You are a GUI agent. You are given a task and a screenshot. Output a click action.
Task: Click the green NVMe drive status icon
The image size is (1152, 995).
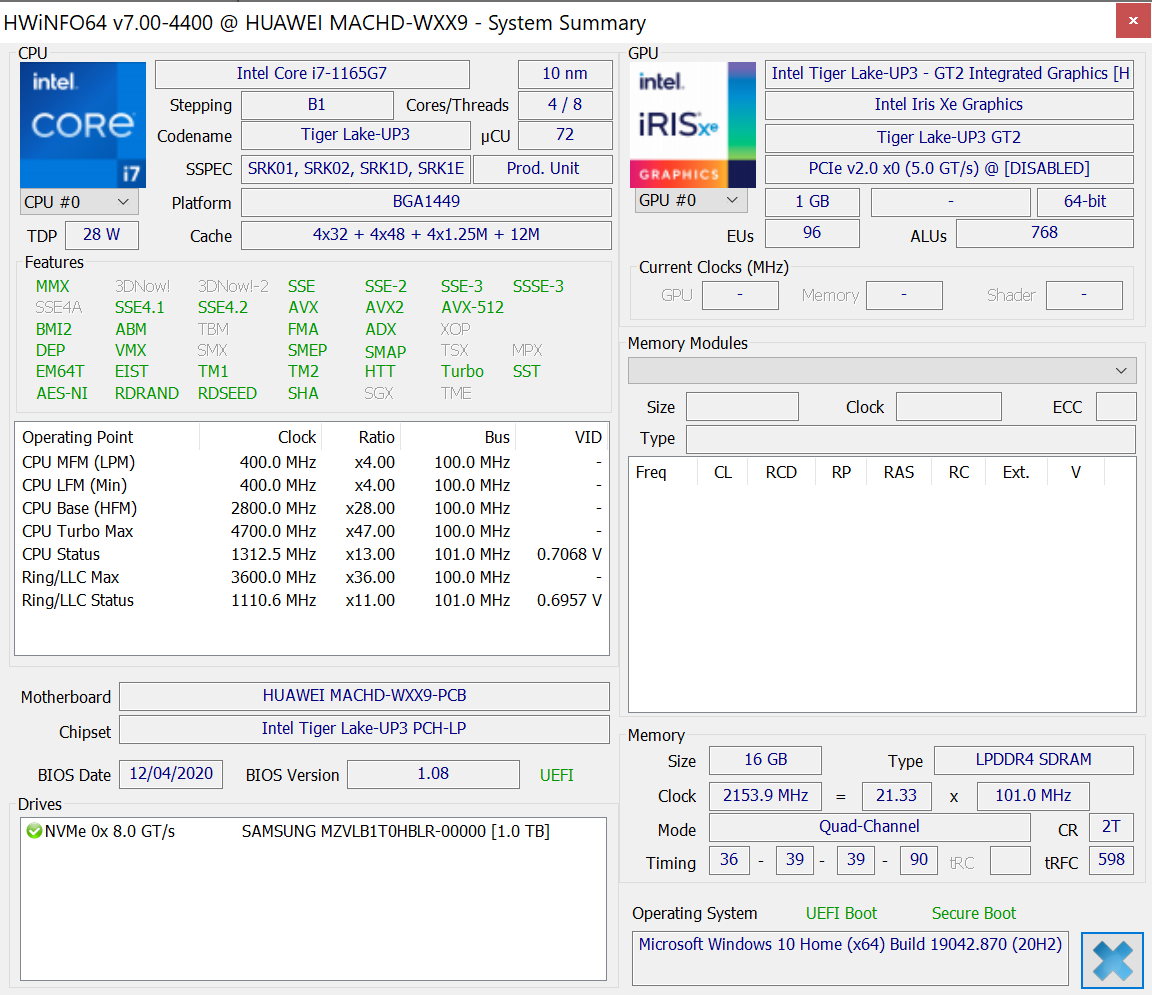pyautogui.click(x=34, y=831)
